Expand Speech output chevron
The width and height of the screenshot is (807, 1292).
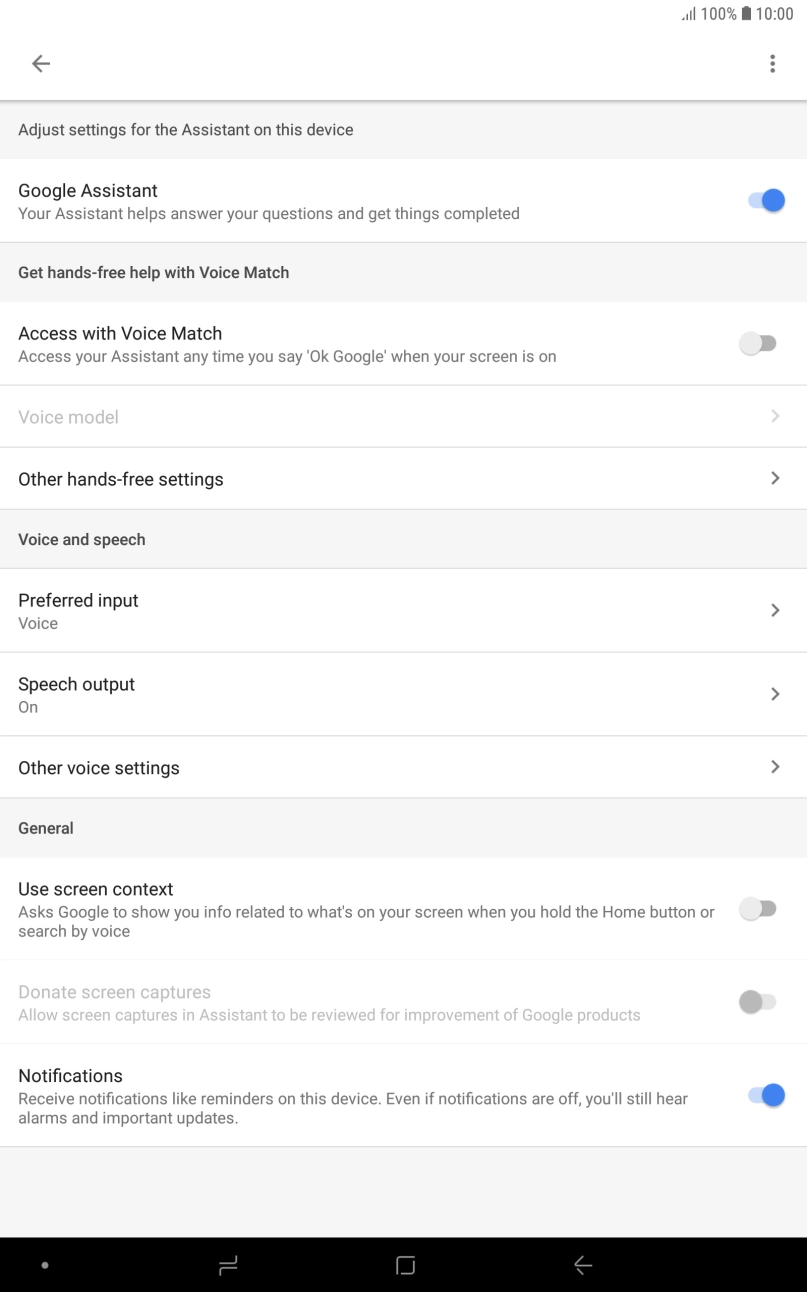(775, 694)
